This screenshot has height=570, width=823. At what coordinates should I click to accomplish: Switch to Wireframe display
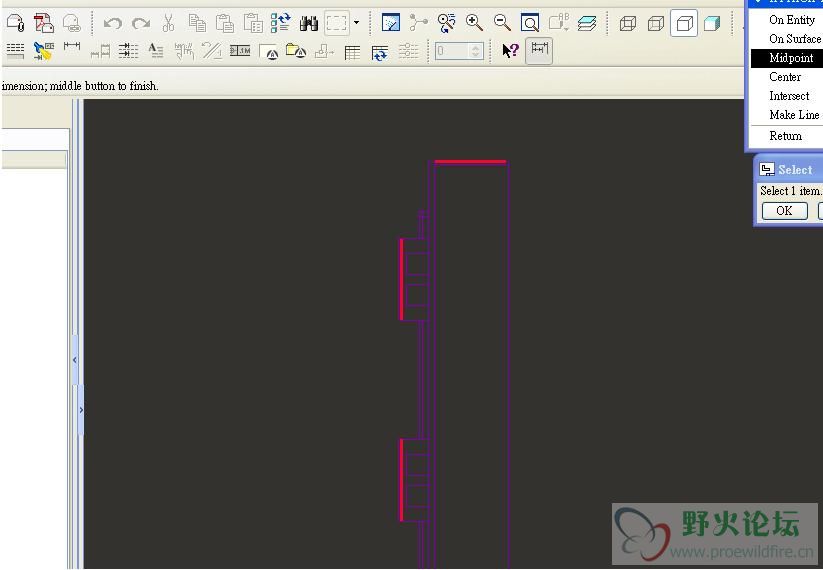628,23
